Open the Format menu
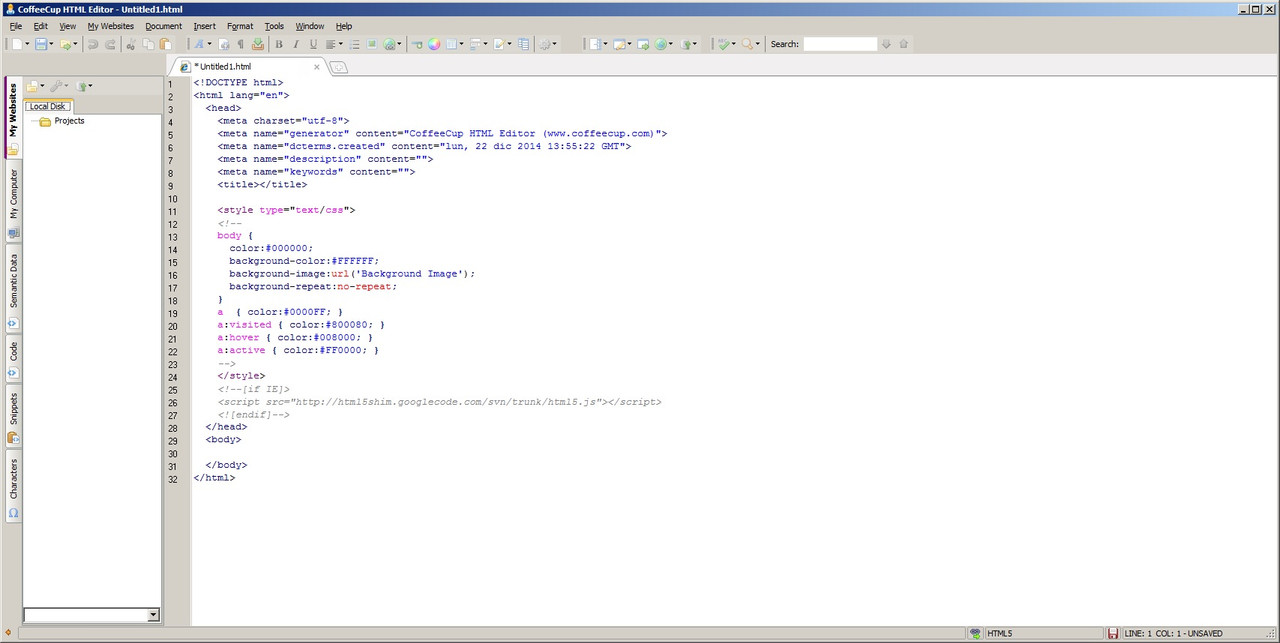Image resolution: width=1280 pixels, height=643 pixels. click(240, 26)
